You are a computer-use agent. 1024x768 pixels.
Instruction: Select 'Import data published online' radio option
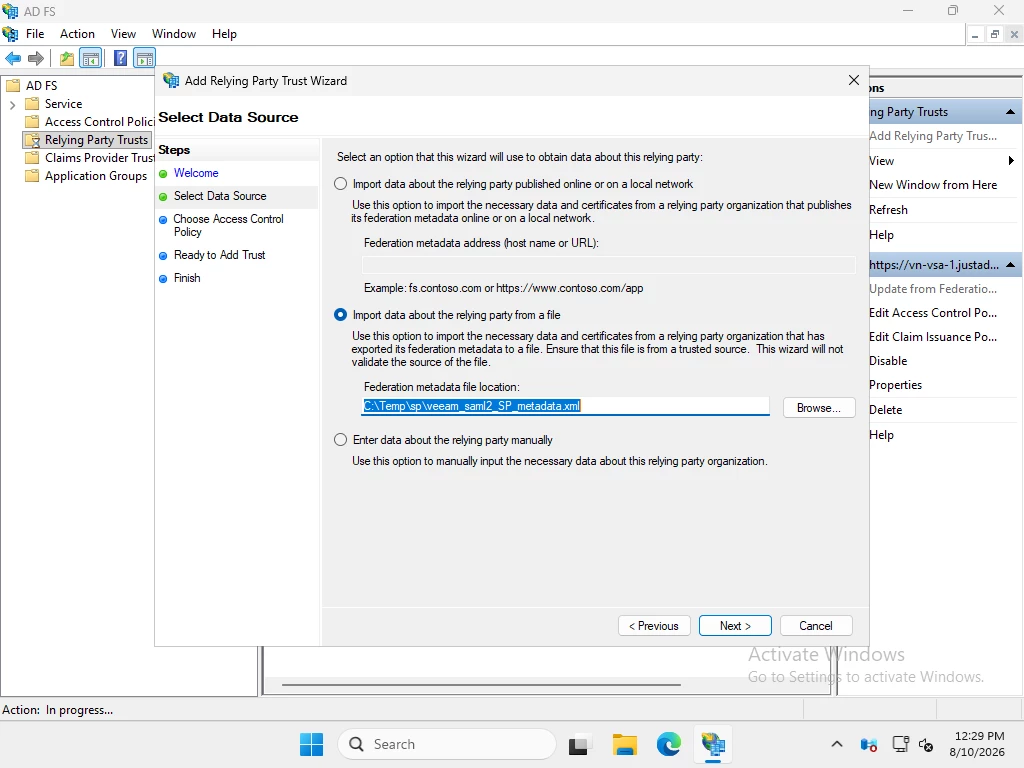tap(340, 184)
